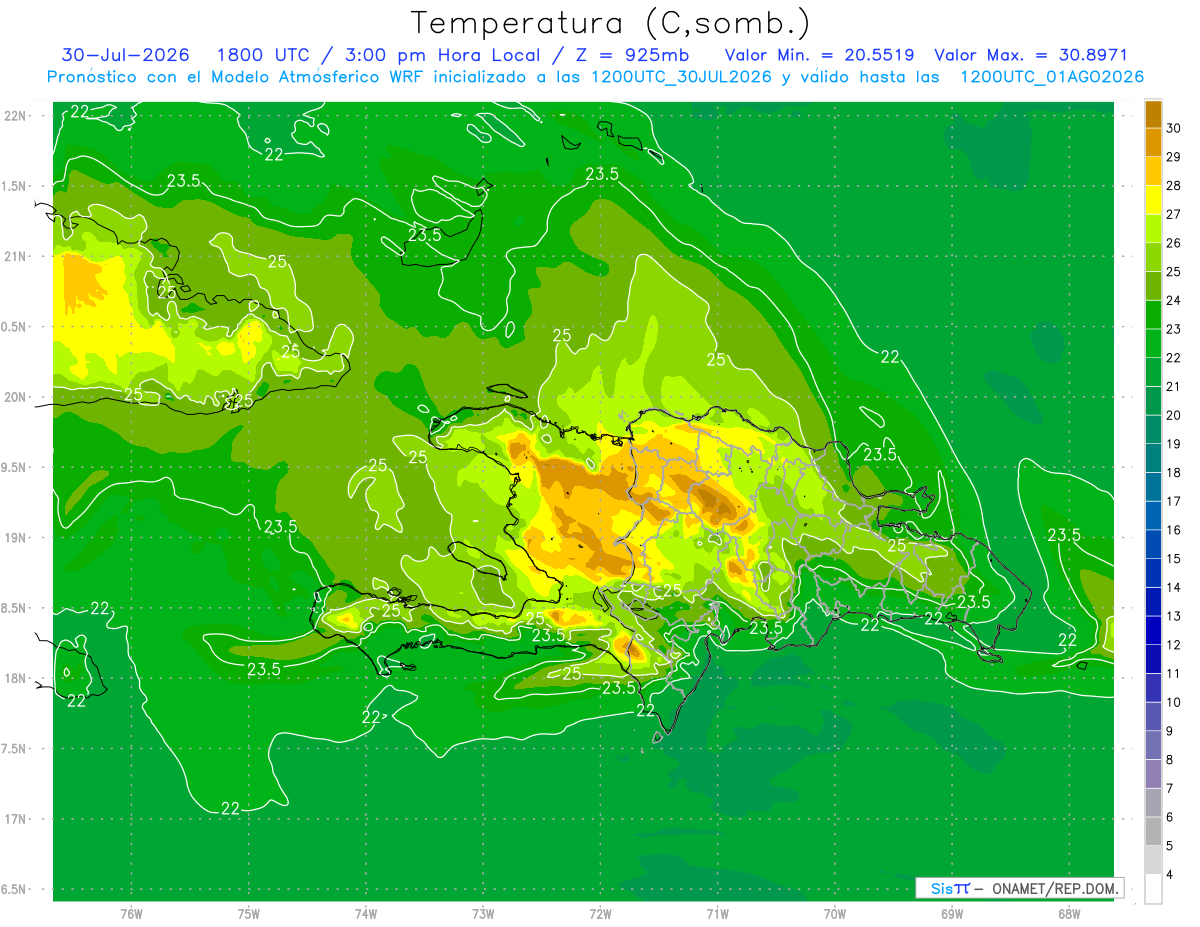Click the "17N" latitude axis label

[x=17, y=819]
